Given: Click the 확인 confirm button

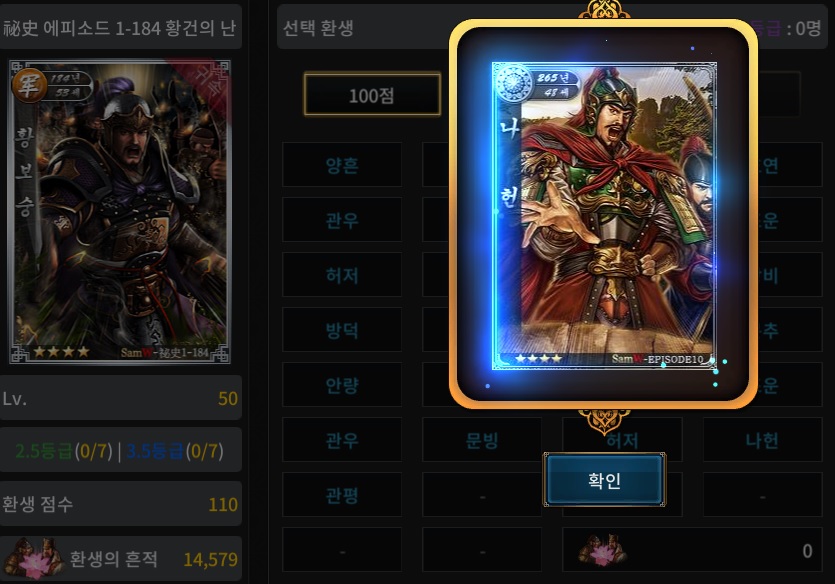Looking at the screenshot, I should (604, 480).
